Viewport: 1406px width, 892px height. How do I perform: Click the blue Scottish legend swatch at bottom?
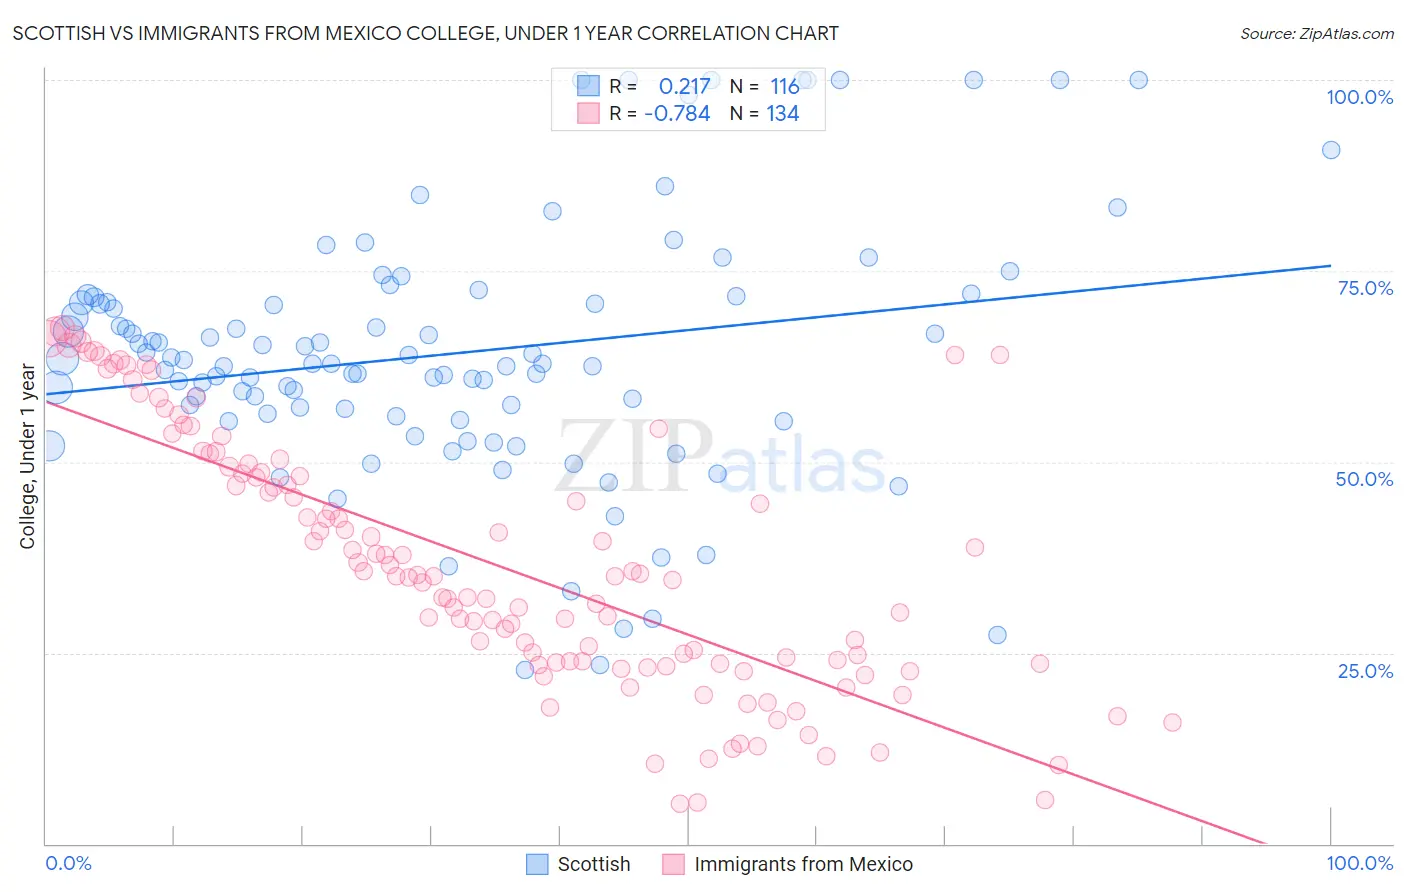537,864
